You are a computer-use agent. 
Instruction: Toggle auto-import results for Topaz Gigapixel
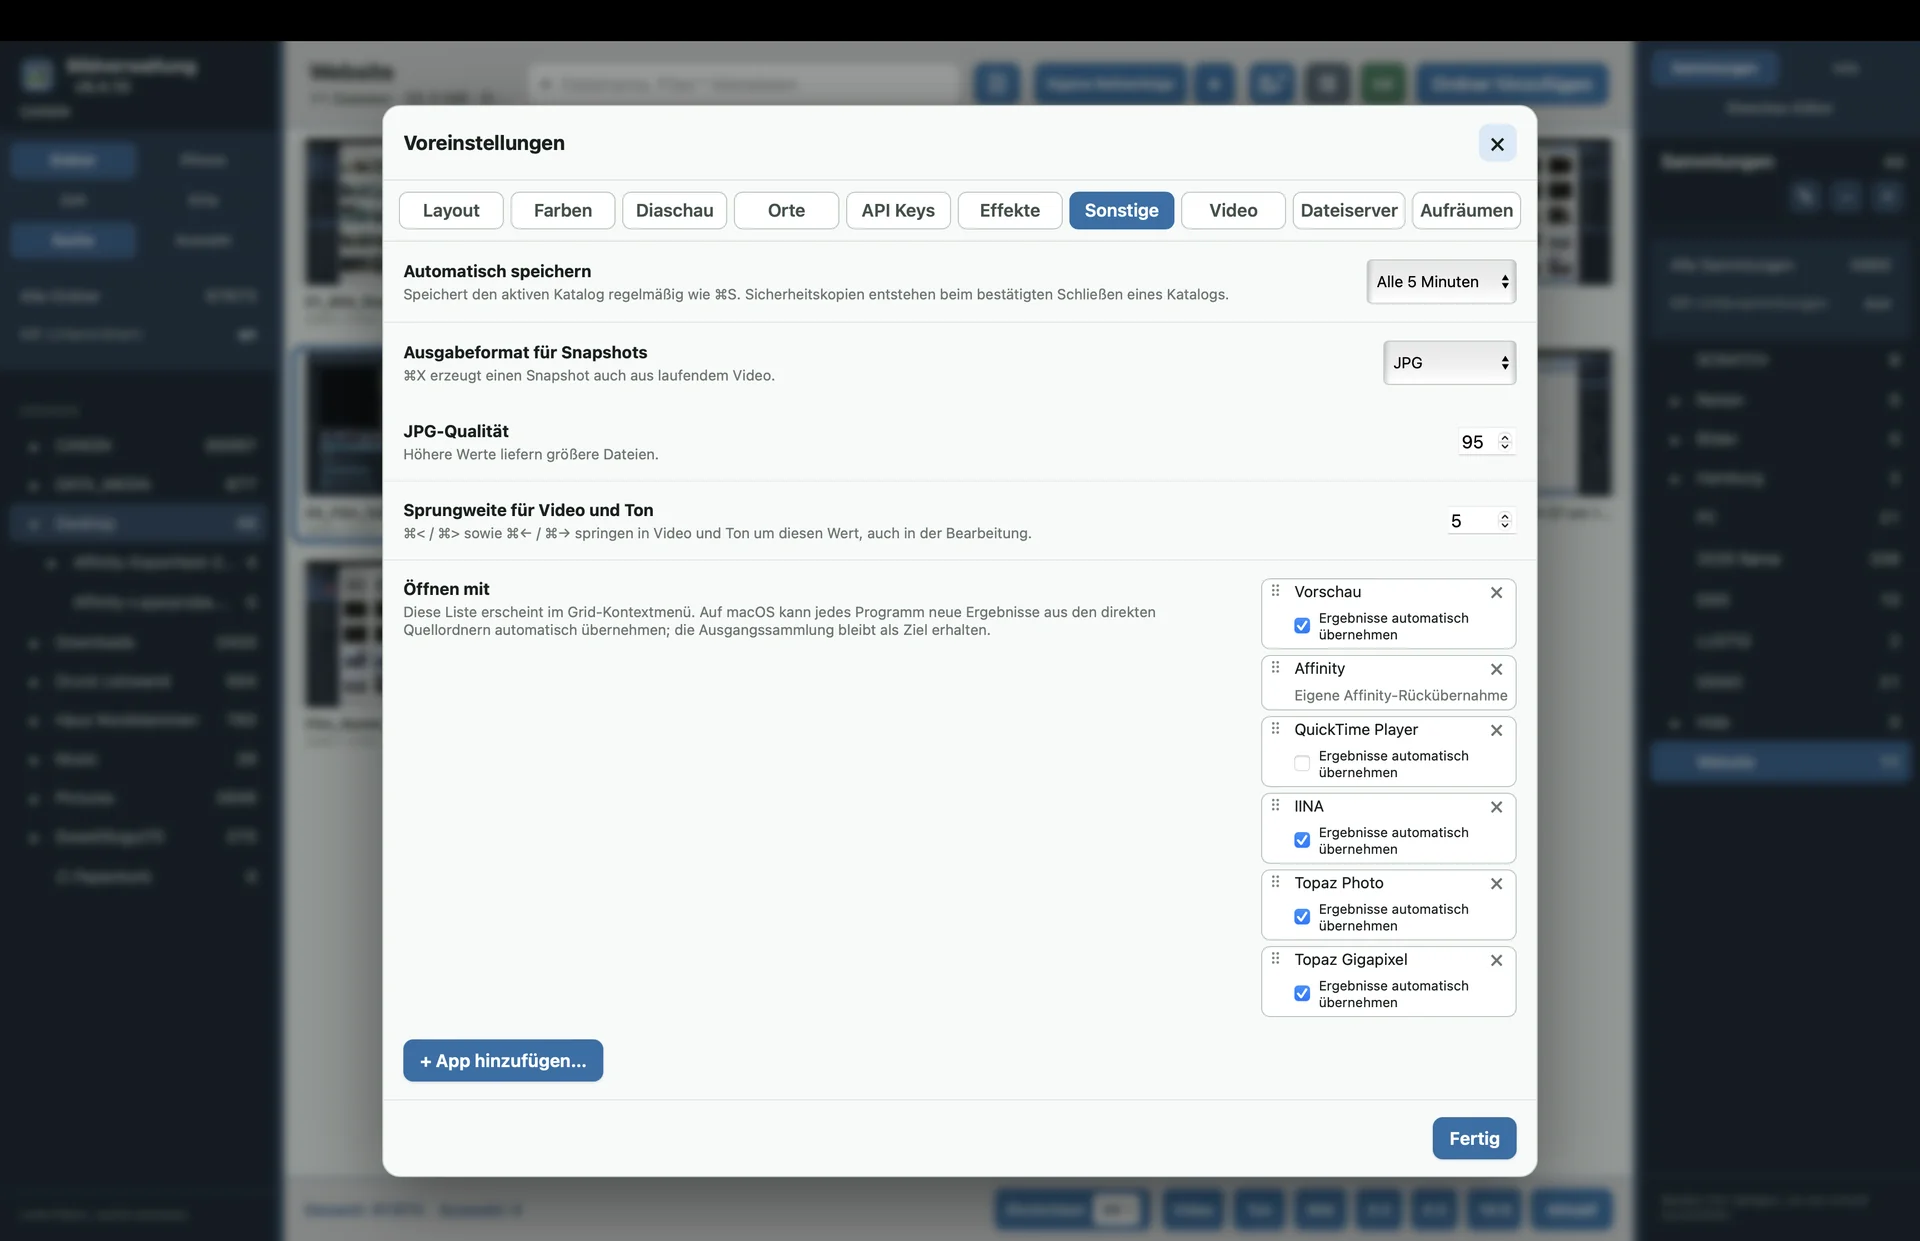1302,994
